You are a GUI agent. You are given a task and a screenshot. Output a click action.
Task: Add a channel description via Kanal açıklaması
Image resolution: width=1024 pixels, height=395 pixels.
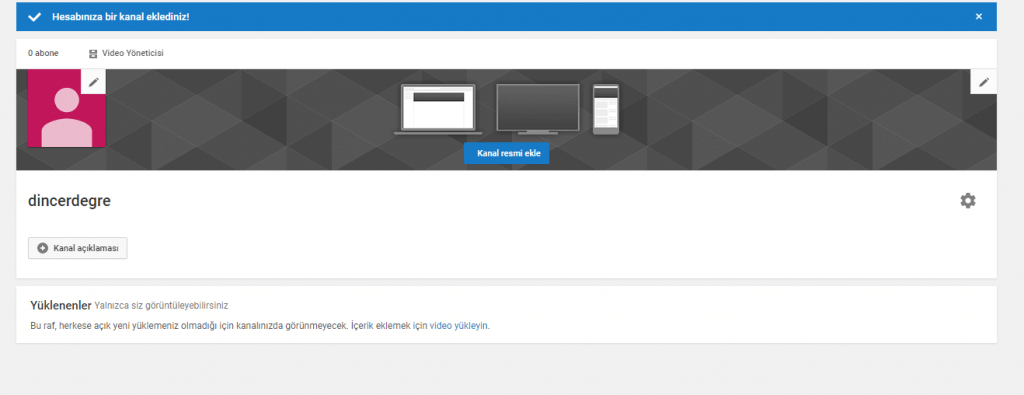click(78, 248)
